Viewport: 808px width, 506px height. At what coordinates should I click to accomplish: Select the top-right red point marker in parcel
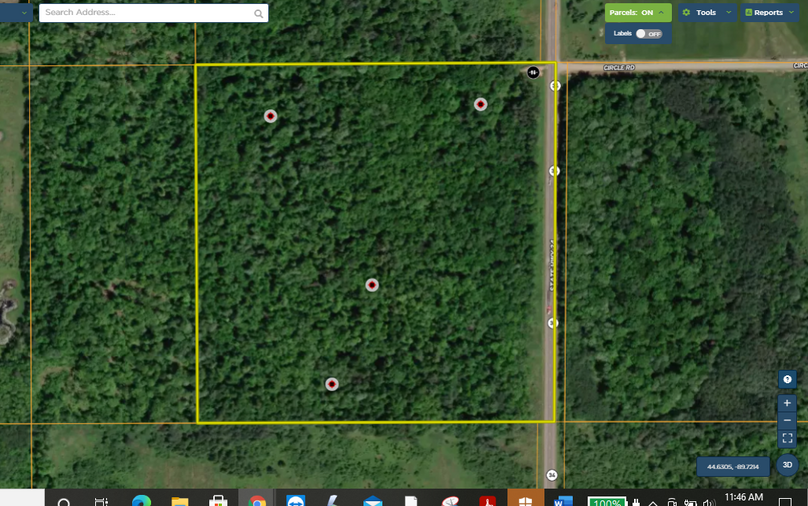[x=480, y=104]
